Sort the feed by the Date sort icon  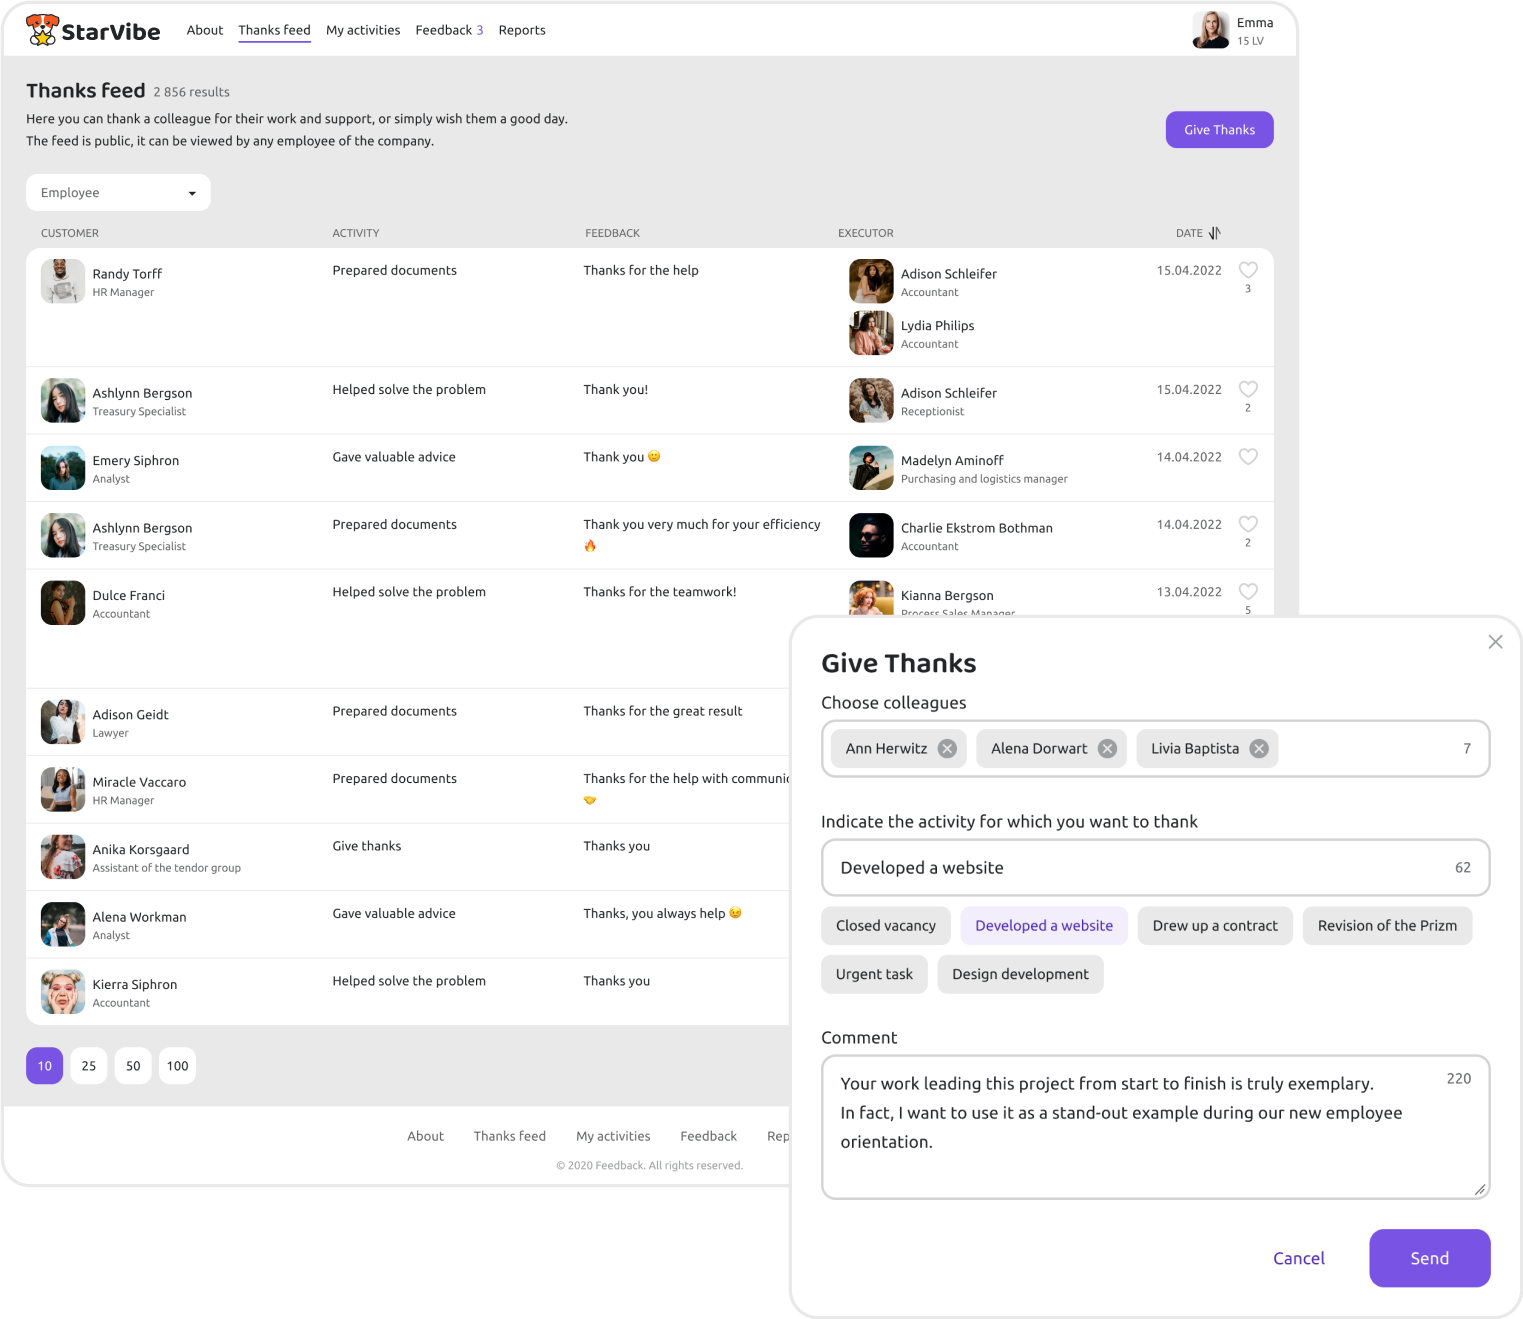tap(1214, 233)
